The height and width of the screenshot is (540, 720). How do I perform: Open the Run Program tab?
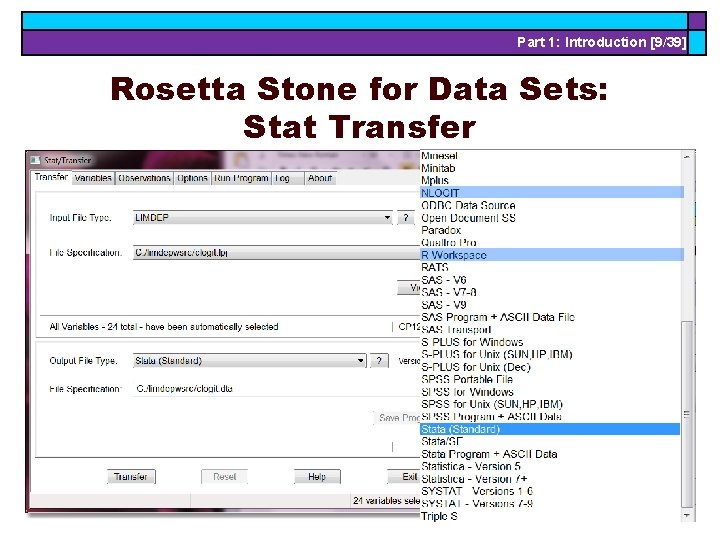coord(241,178)
